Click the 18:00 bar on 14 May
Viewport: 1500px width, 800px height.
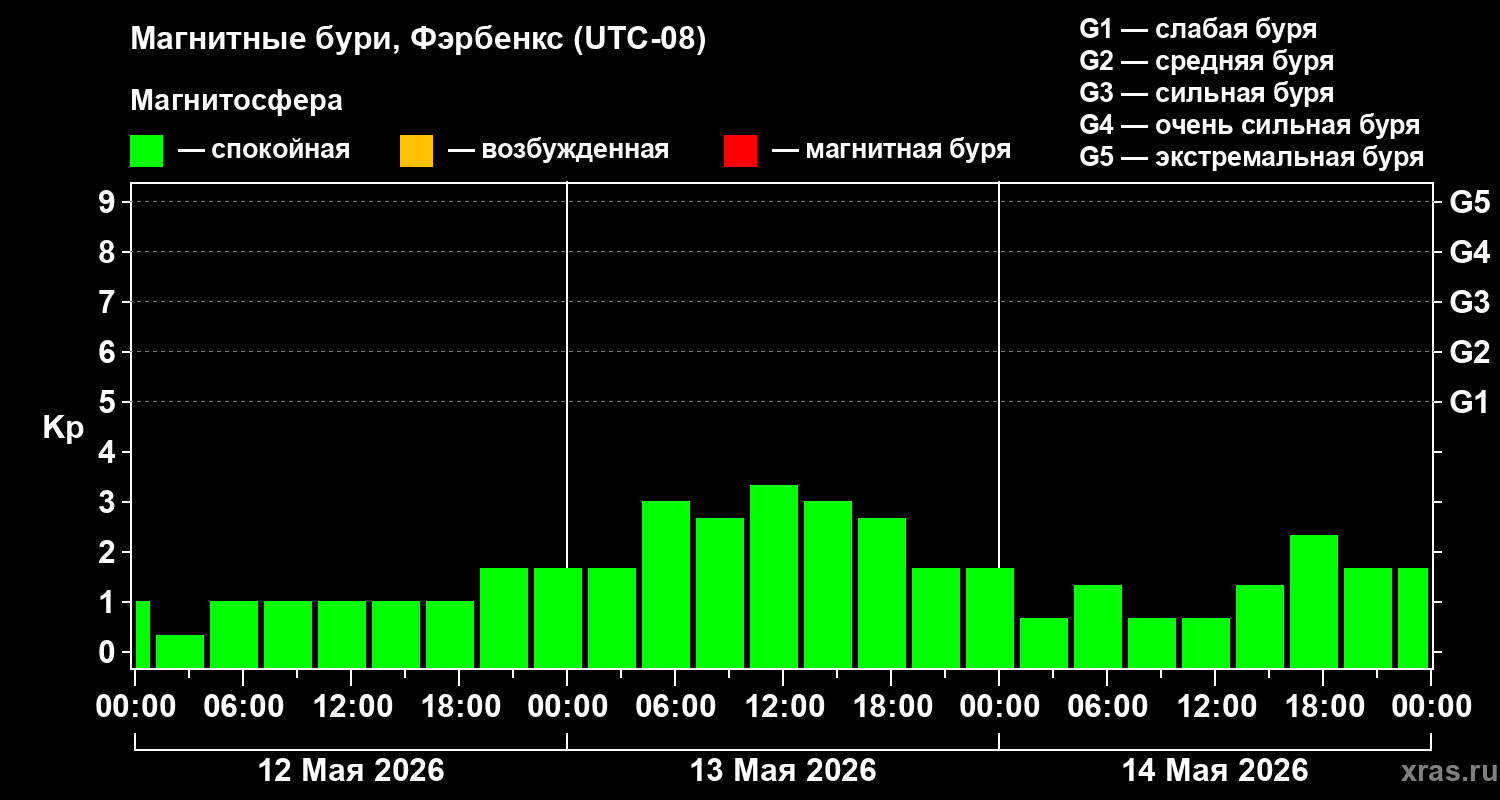click(x=1314, y=601)
